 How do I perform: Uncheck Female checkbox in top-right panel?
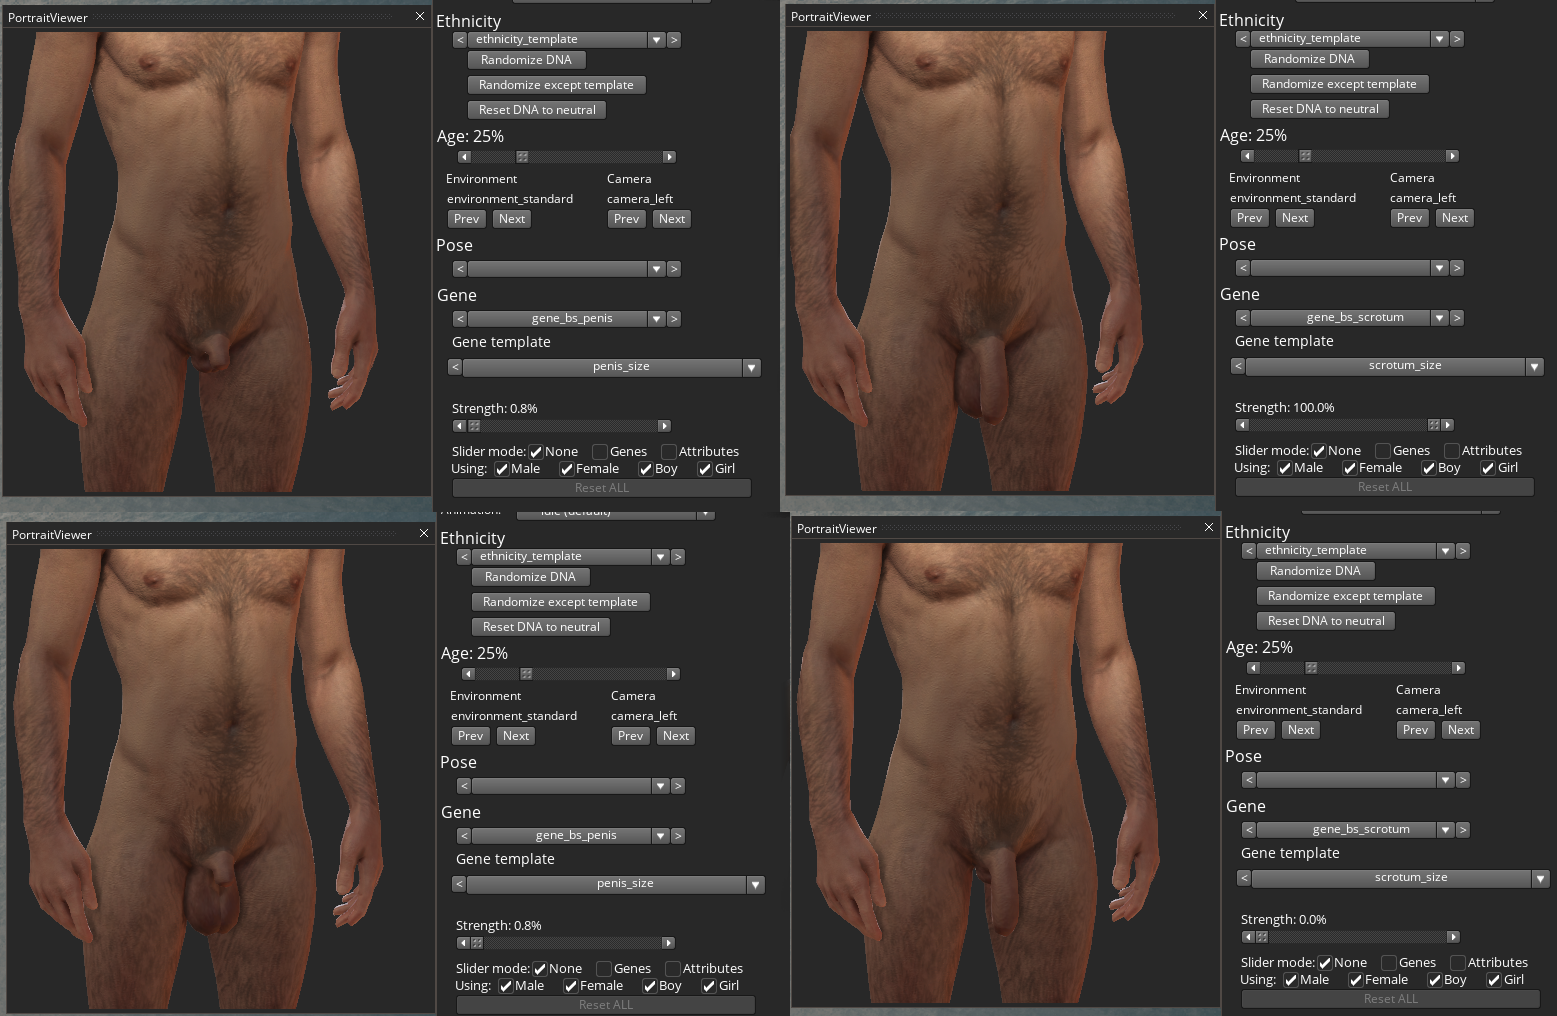(x=1349, y=468)
